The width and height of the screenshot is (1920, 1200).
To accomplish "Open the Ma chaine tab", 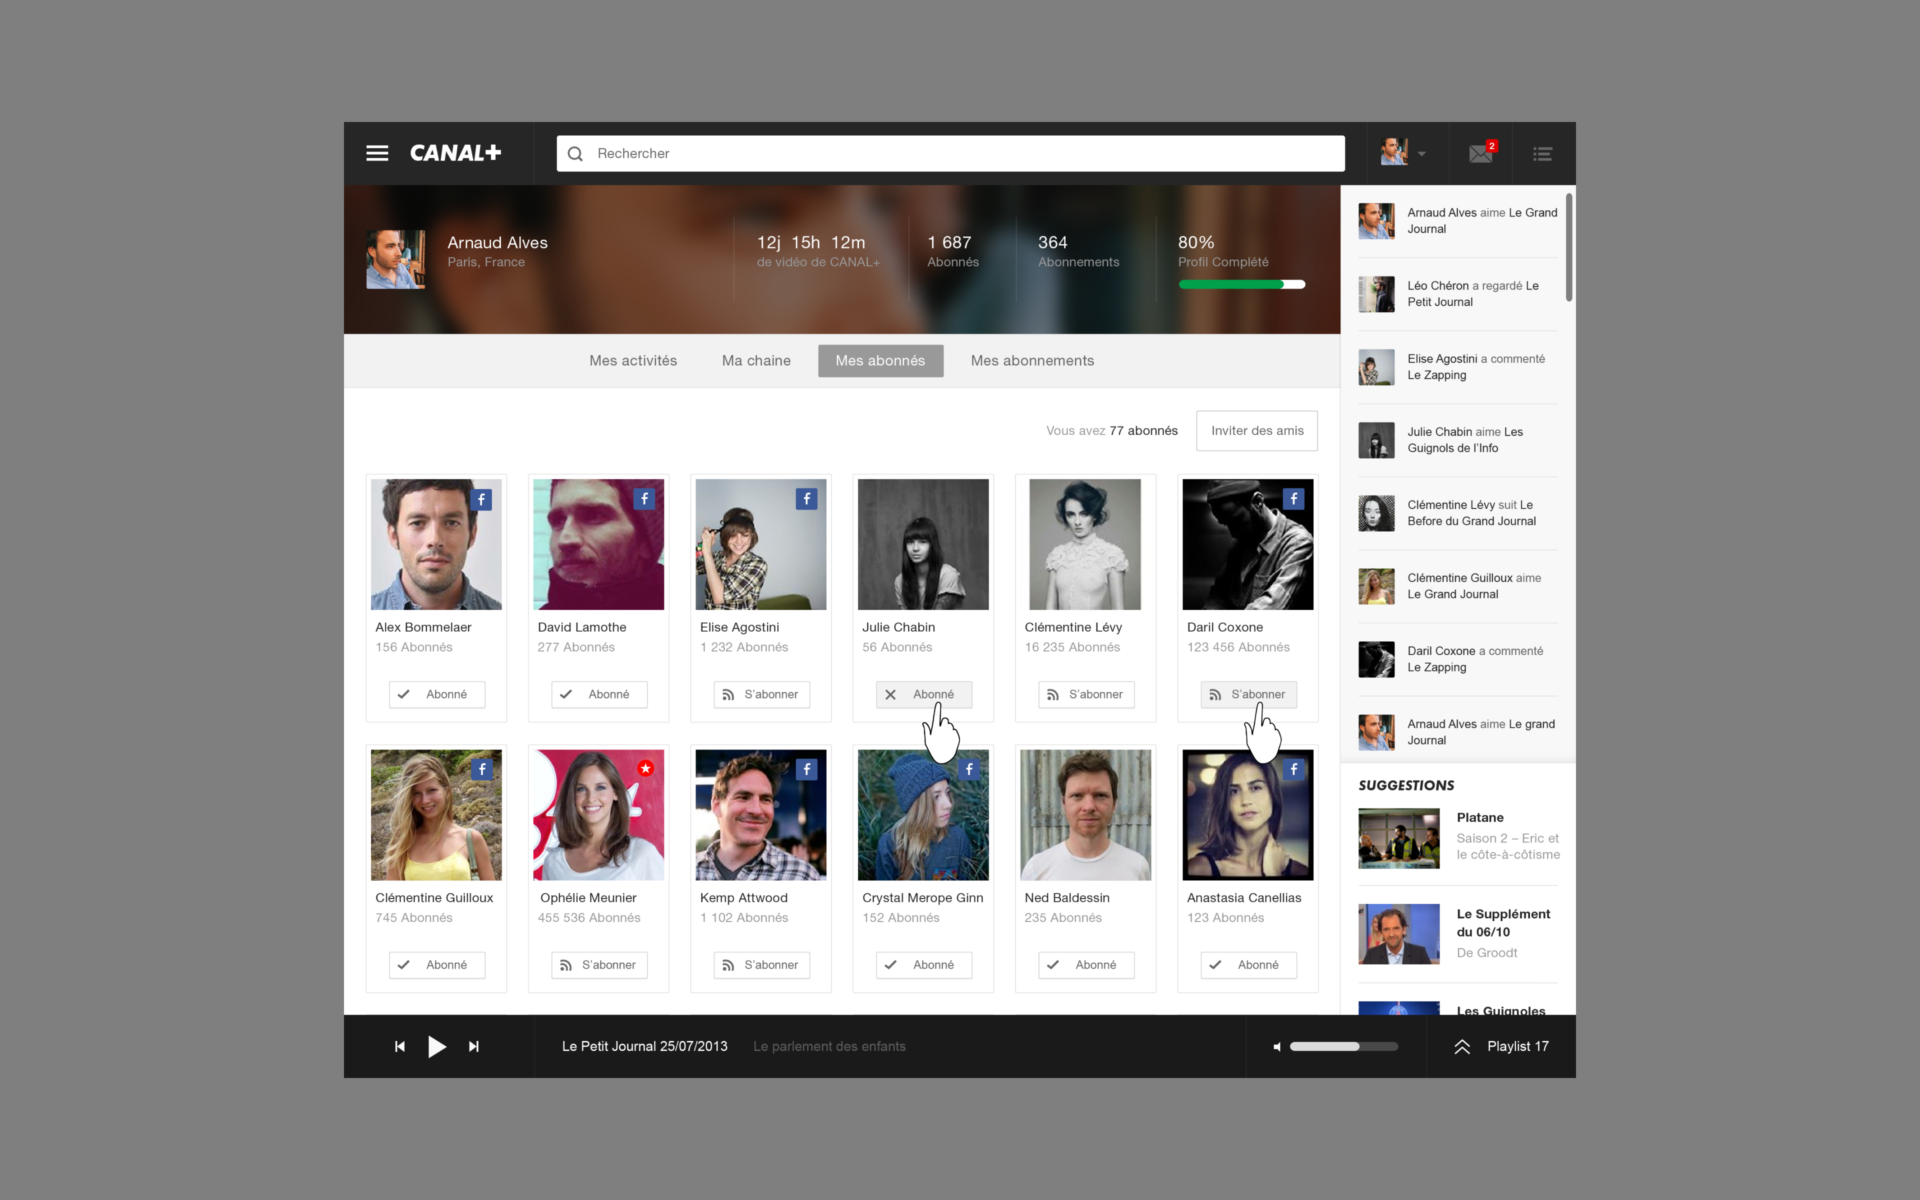I will click(x=756, y=361).
